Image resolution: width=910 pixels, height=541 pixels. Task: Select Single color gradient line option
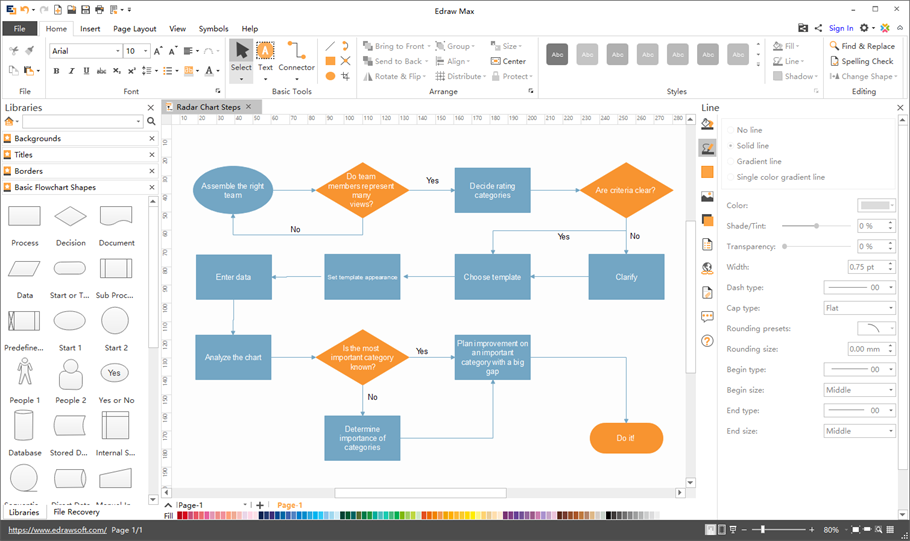[x=780, y=177]
